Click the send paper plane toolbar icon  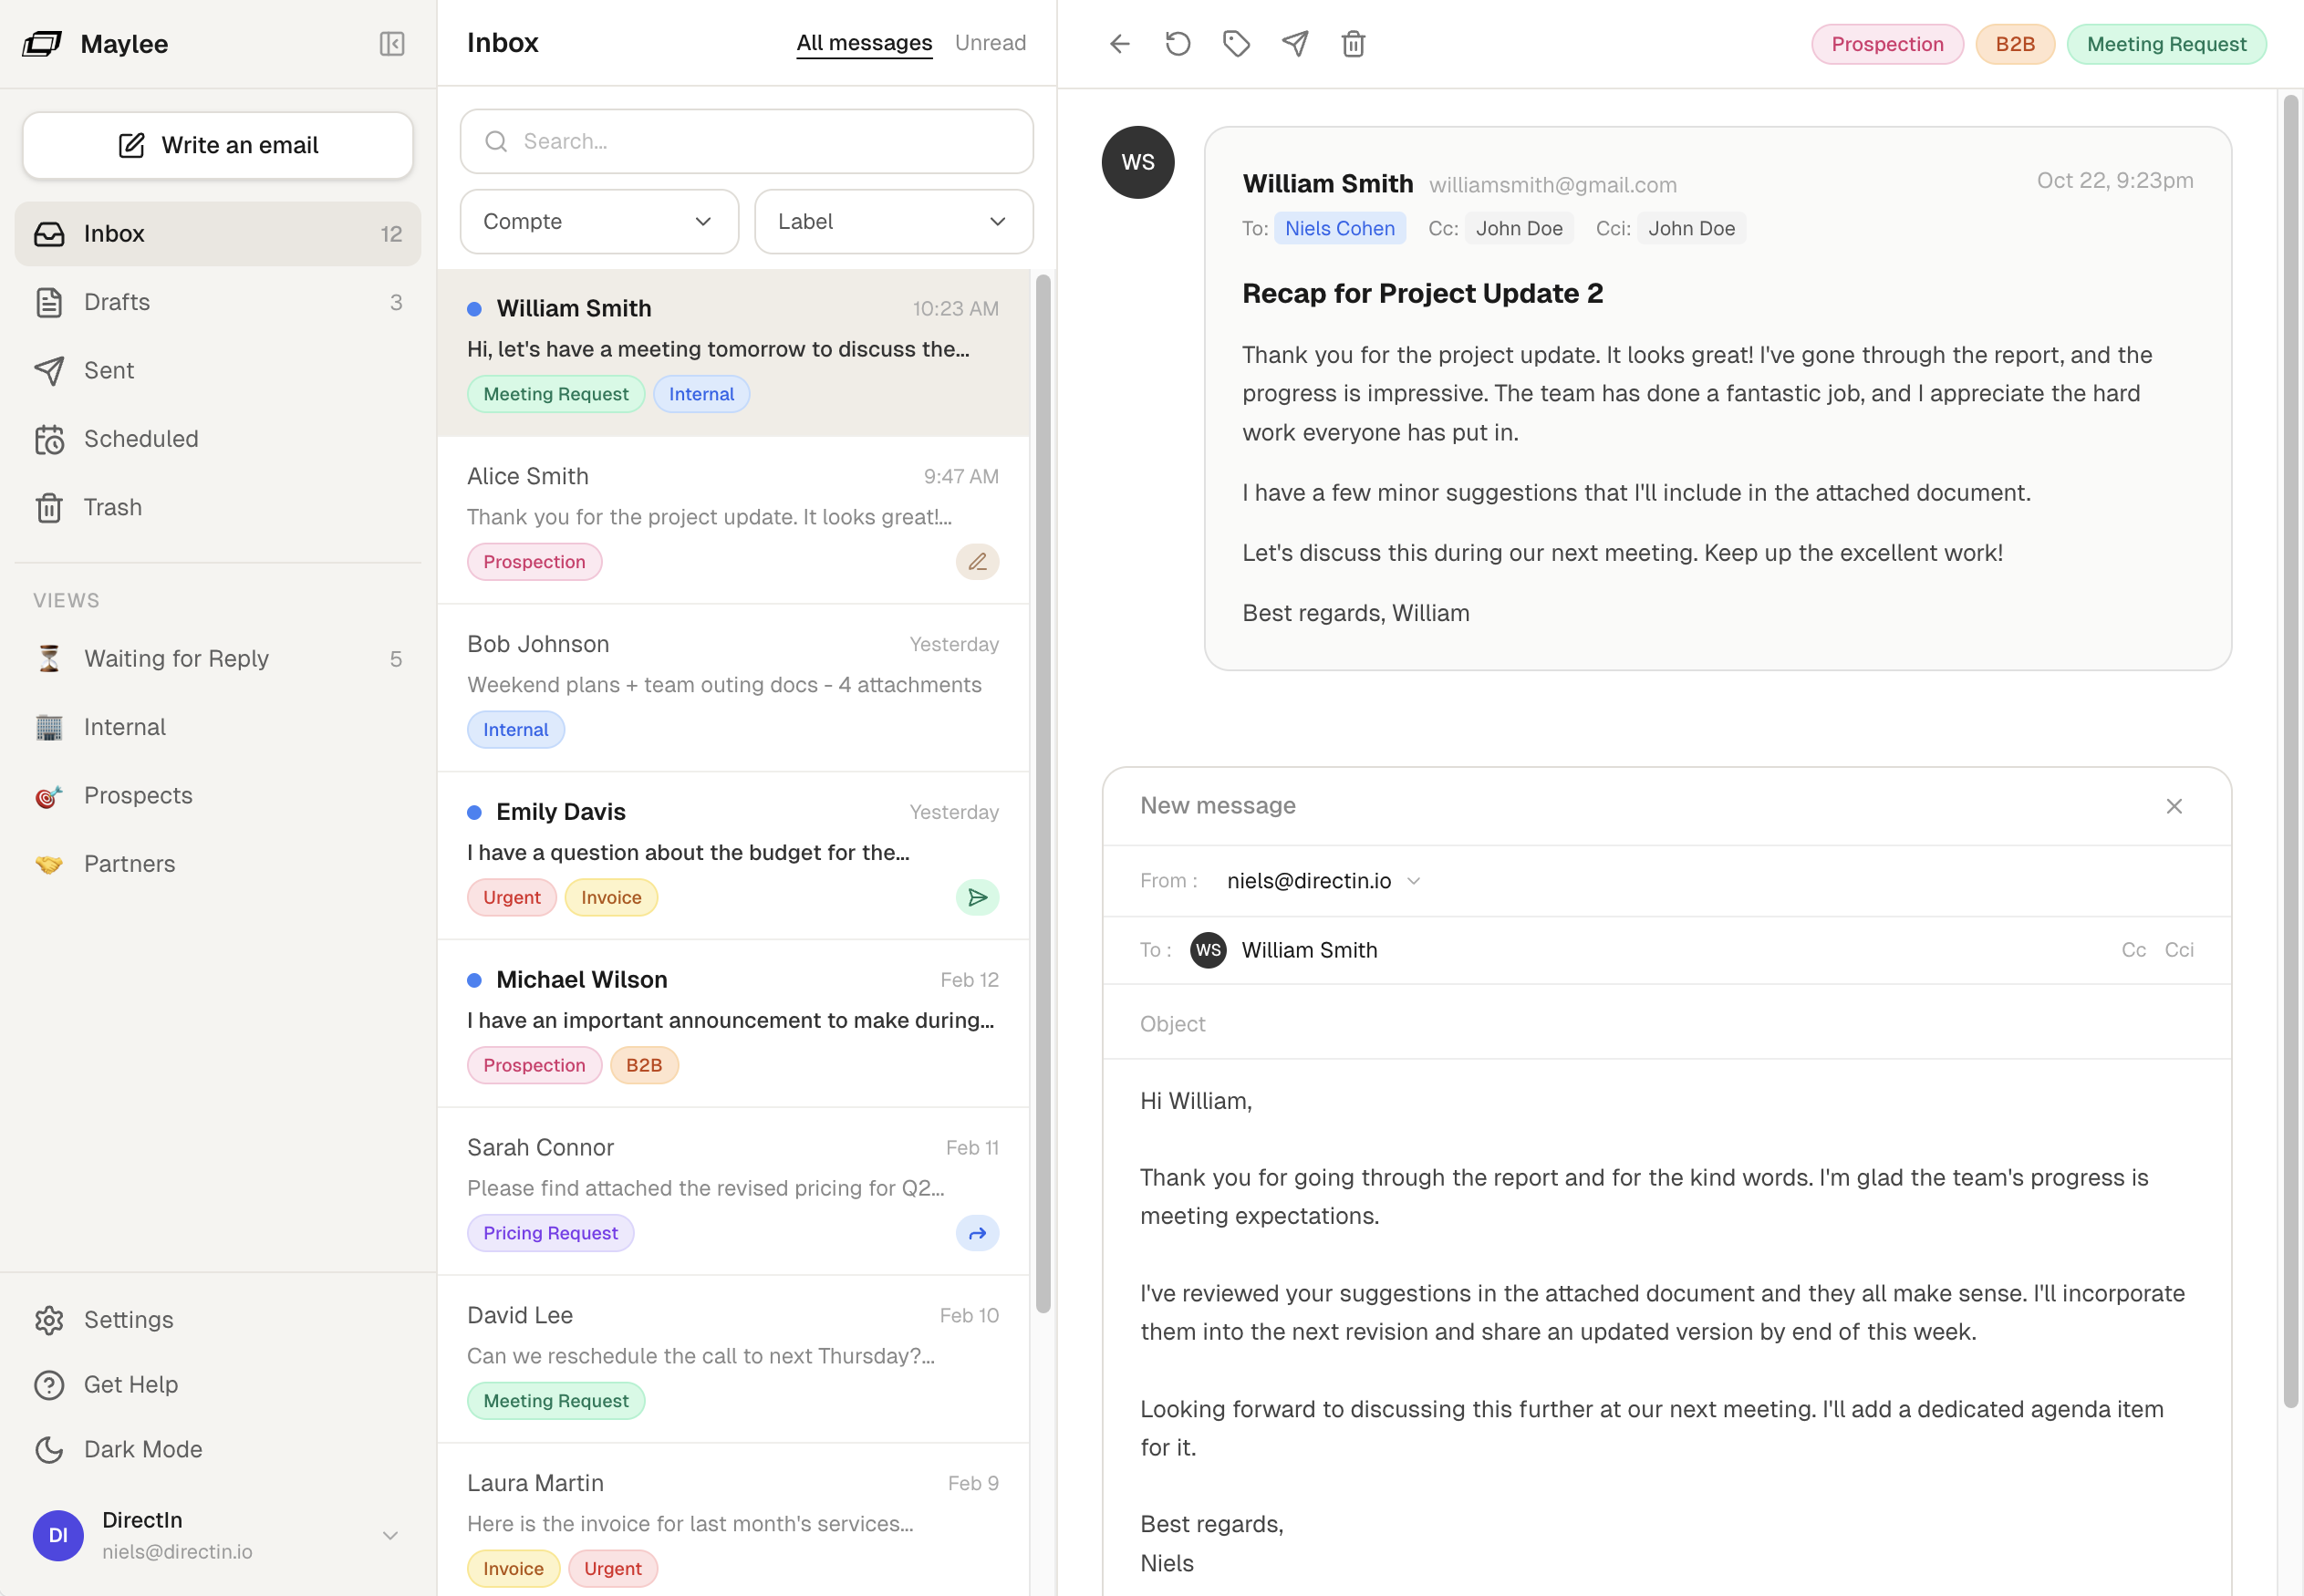[x=1295, y=44]
